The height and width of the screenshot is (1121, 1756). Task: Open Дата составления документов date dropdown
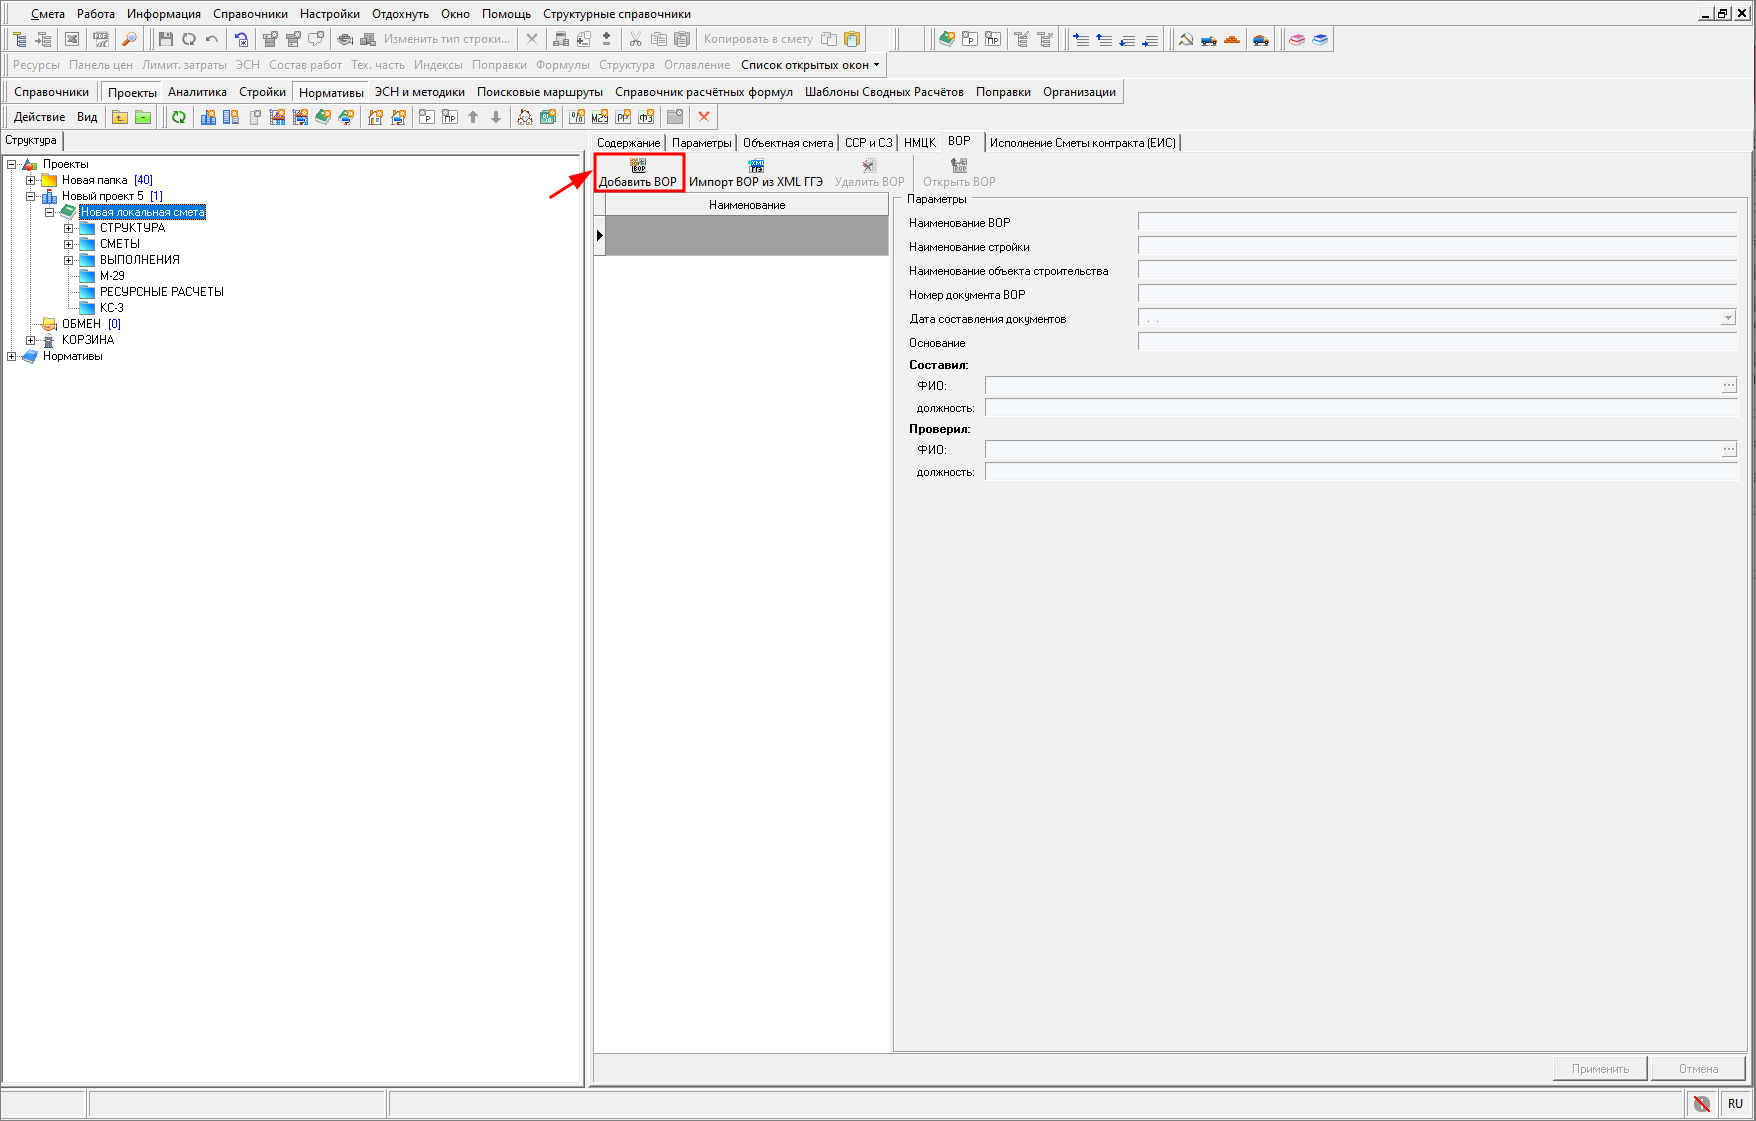(x=1727, y=319)
